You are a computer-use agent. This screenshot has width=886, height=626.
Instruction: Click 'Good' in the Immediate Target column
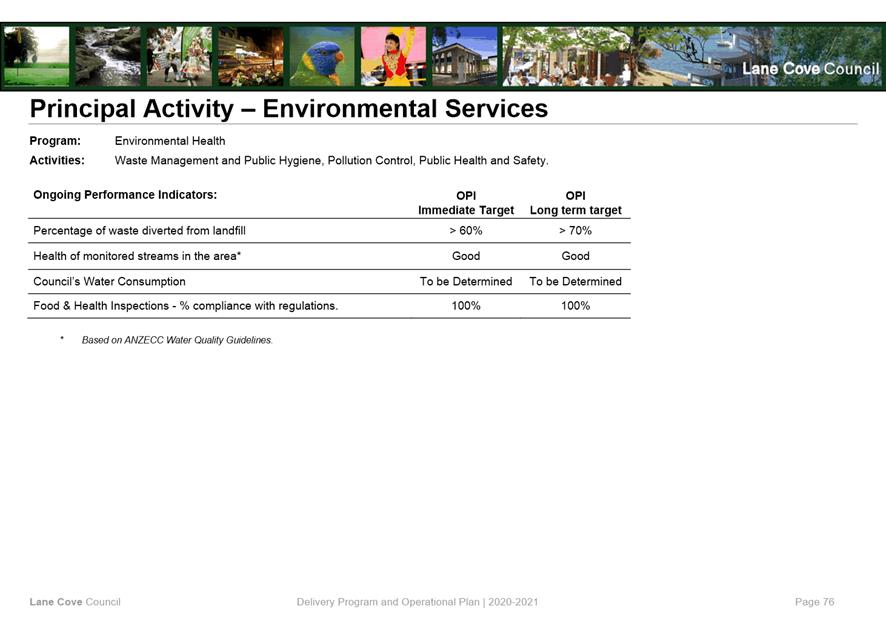click(x=466, y=256)
